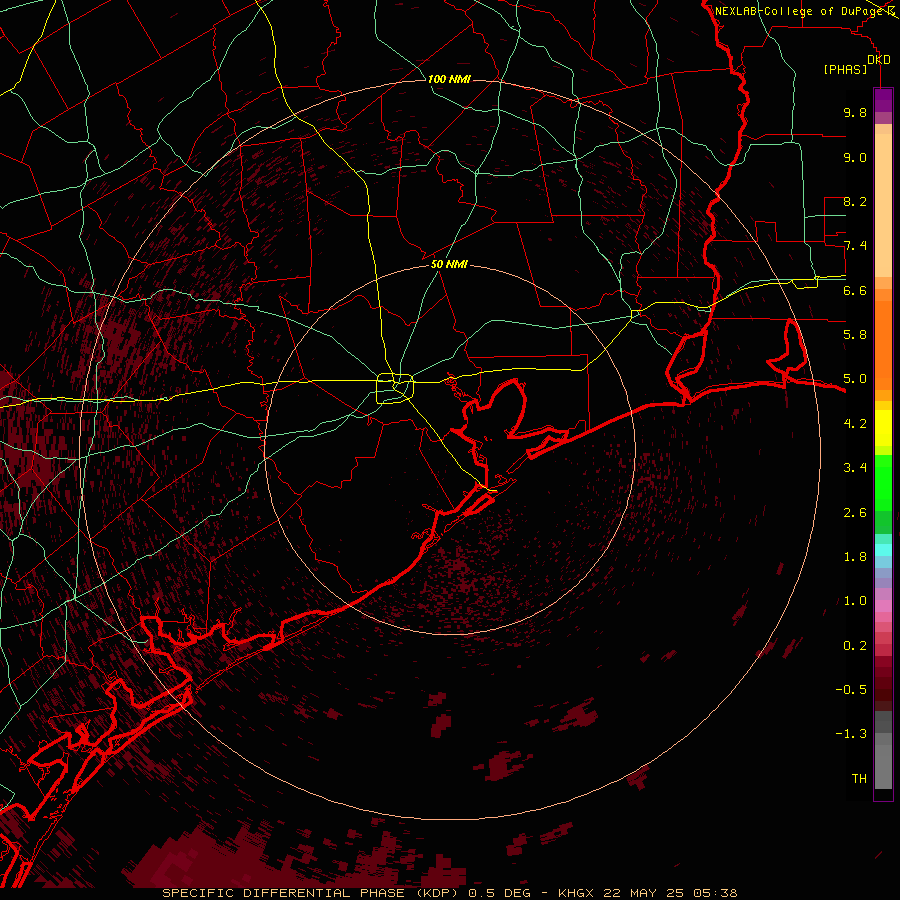Click the TH threshold legend label
Viewport: 900px width, 900px height.
[x=859, y=779]
